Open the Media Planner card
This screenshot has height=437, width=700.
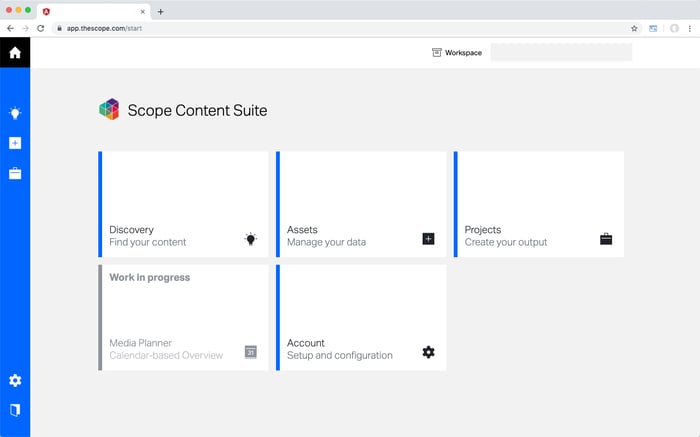[183, 317]
